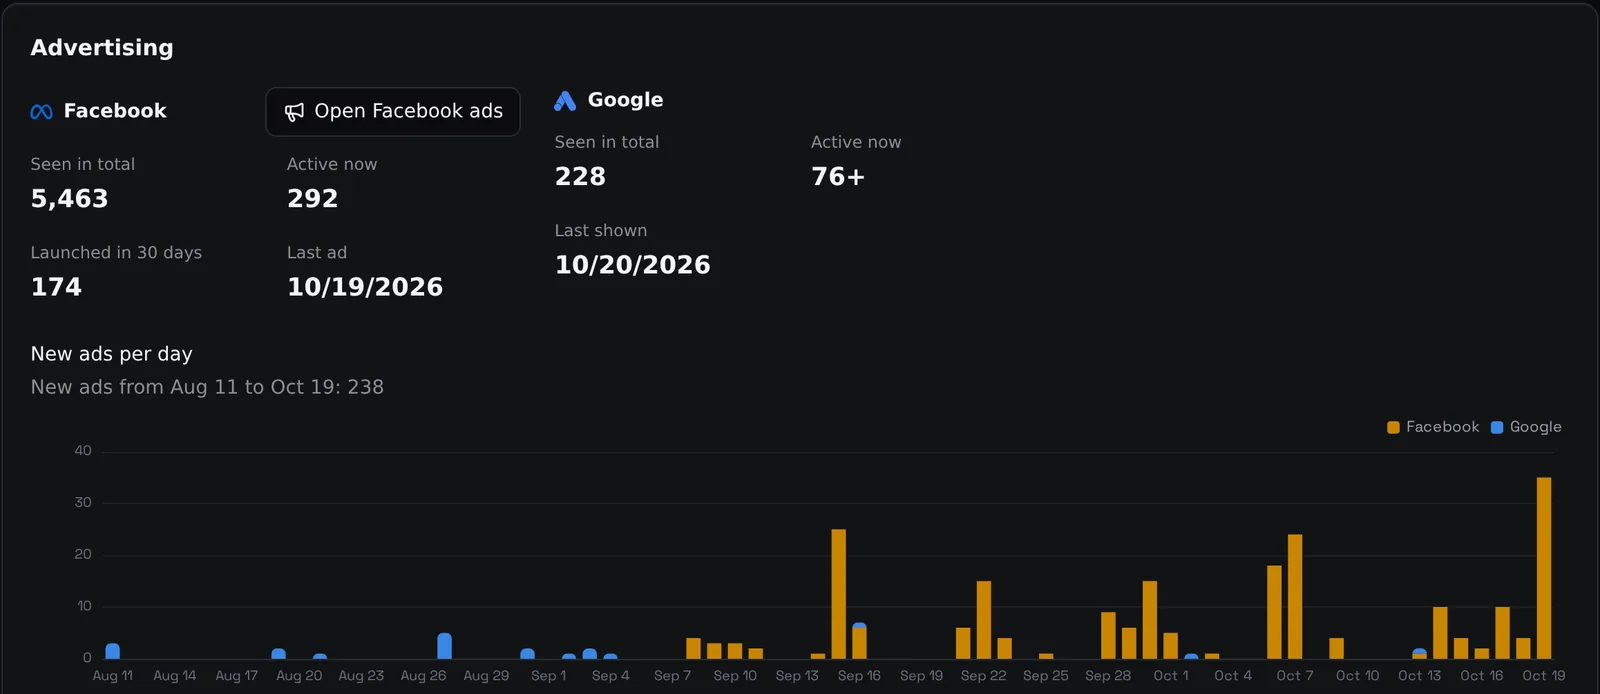Click the Facebook bar at Sep 22
Screen dimensions: 1600x694
[x=984, y=620]
